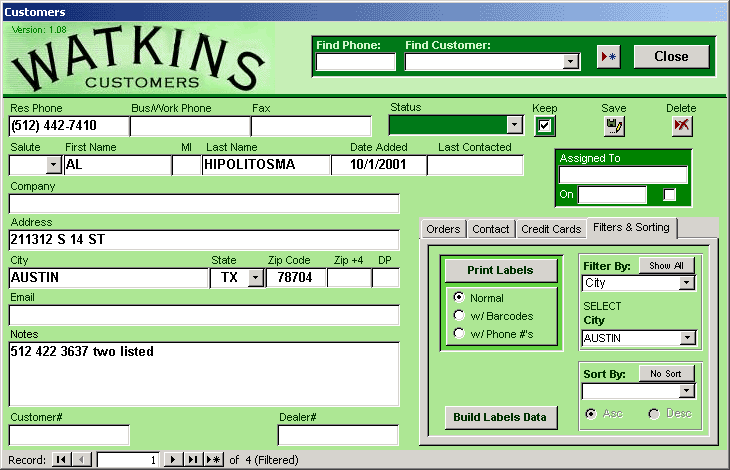Expand SELECT City AUSTIN dropdown

click(688, 338)
